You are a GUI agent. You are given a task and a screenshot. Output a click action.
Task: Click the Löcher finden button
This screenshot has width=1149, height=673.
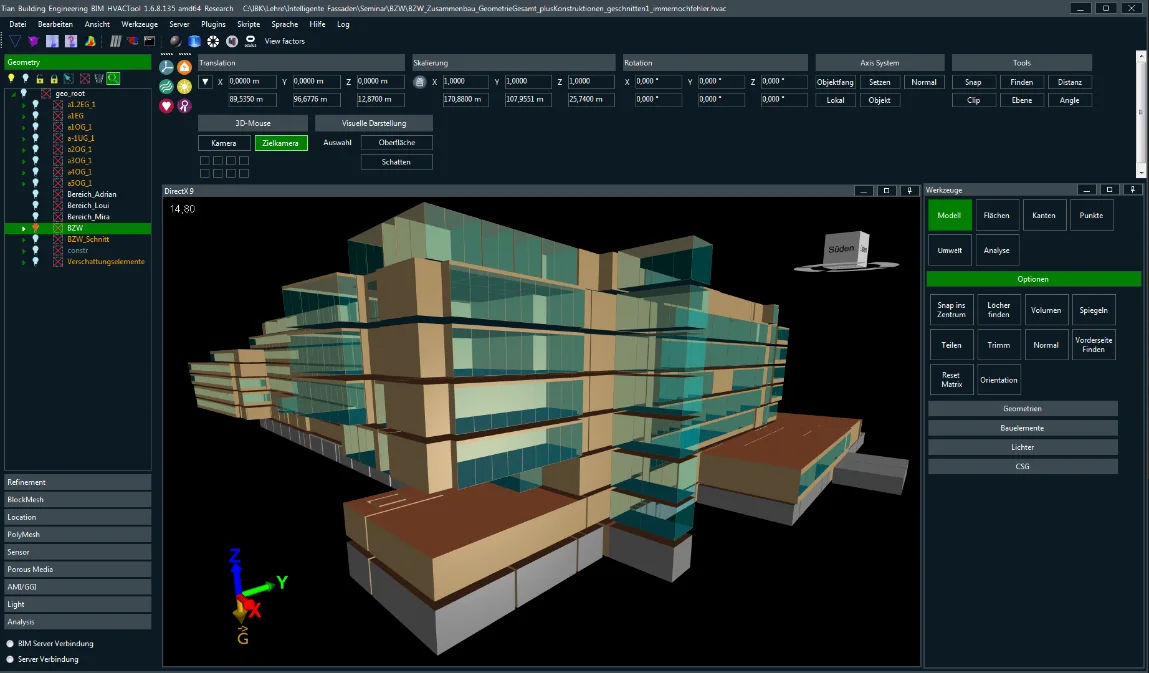tap(998, 310)
